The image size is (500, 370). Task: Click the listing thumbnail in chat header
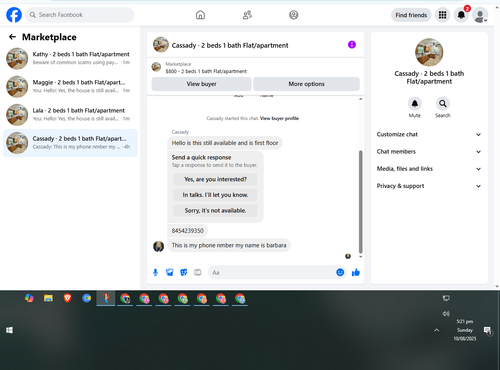[x=161, y=45]
